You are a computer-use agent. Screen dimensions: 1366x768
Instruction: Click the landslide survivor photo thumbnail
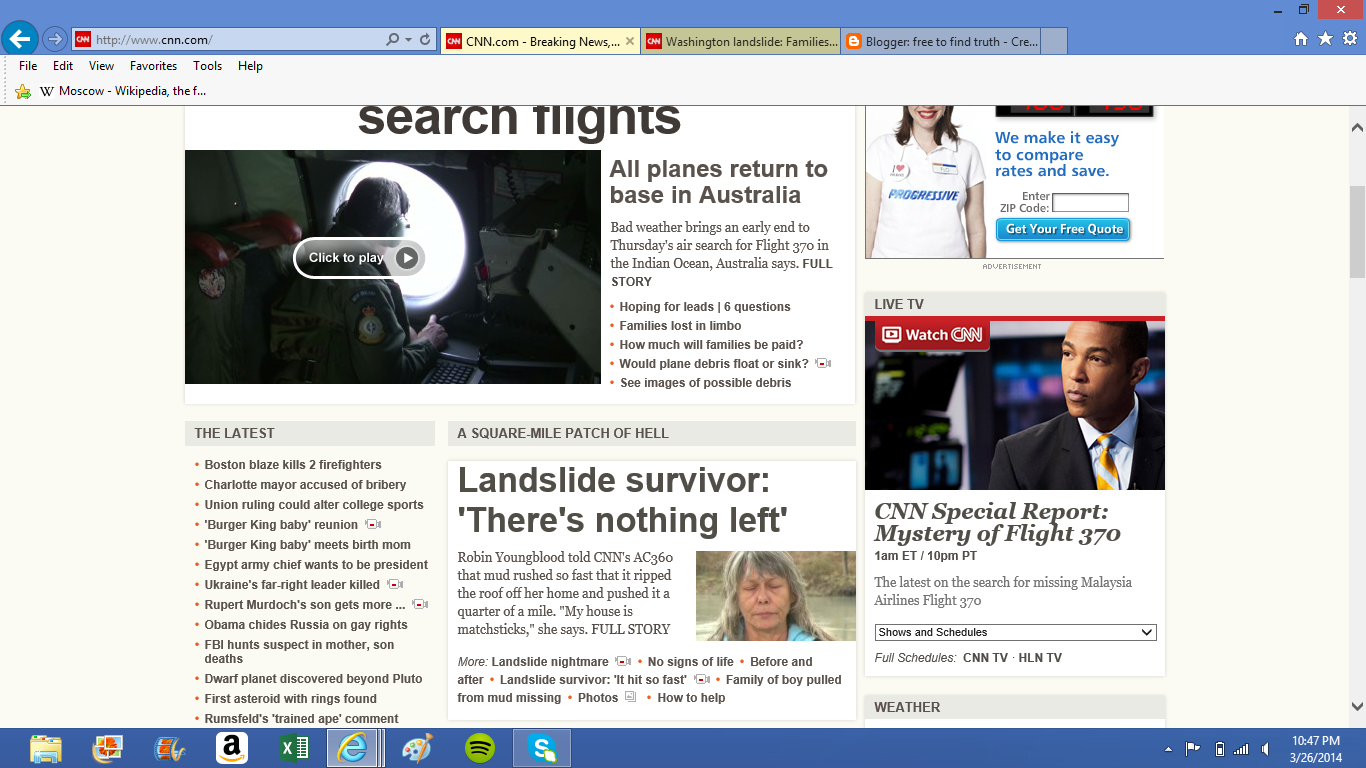[775, 596]
